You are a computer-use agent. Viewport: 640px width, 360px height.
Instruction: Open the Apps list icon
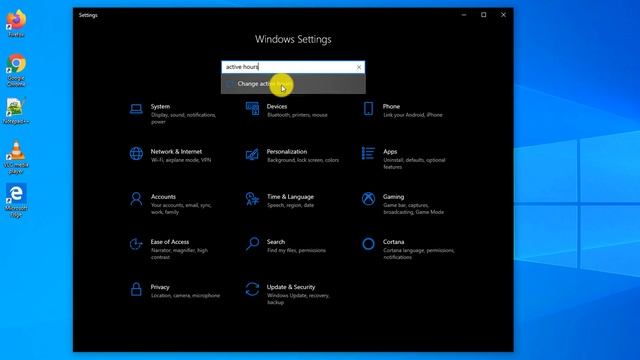point(368,153)
